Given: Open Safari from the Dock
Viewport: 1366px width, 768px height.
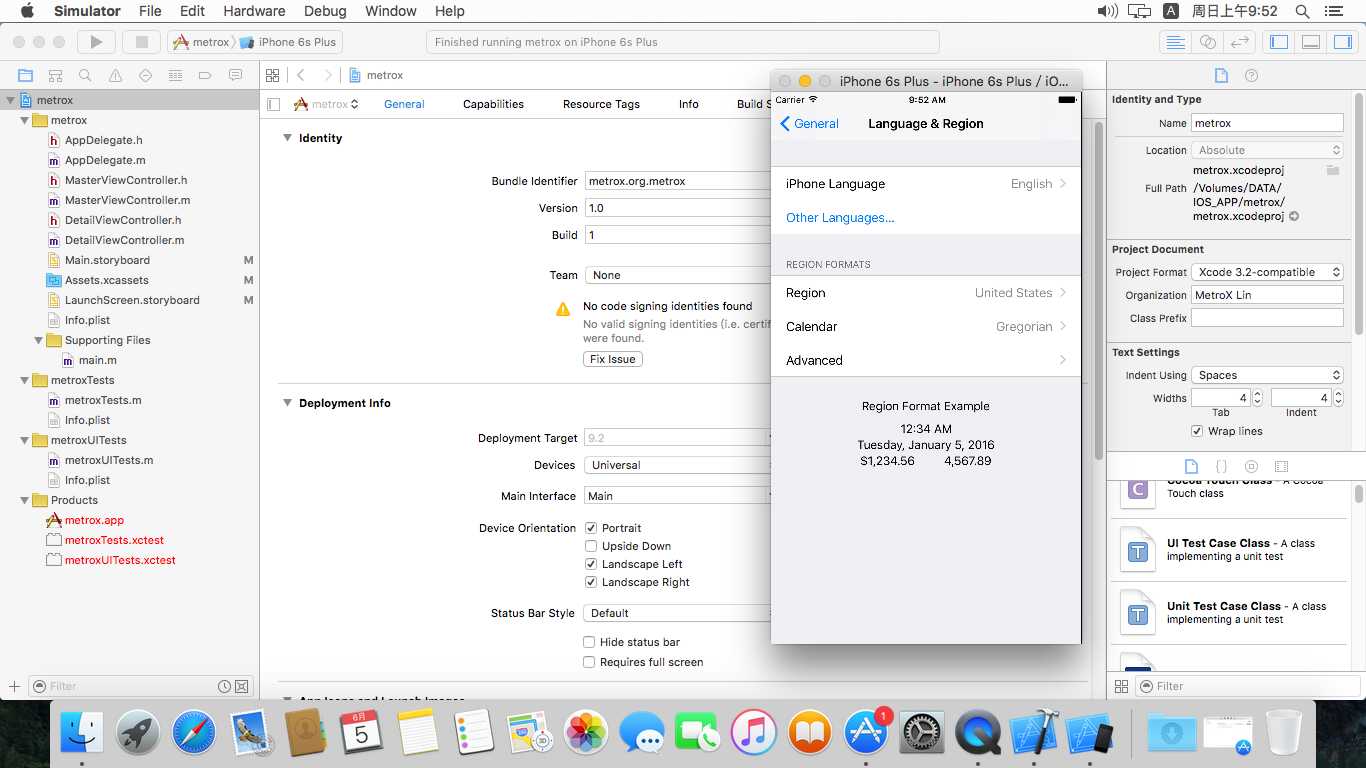Looking at the screenshot, I should pos(193,733).
